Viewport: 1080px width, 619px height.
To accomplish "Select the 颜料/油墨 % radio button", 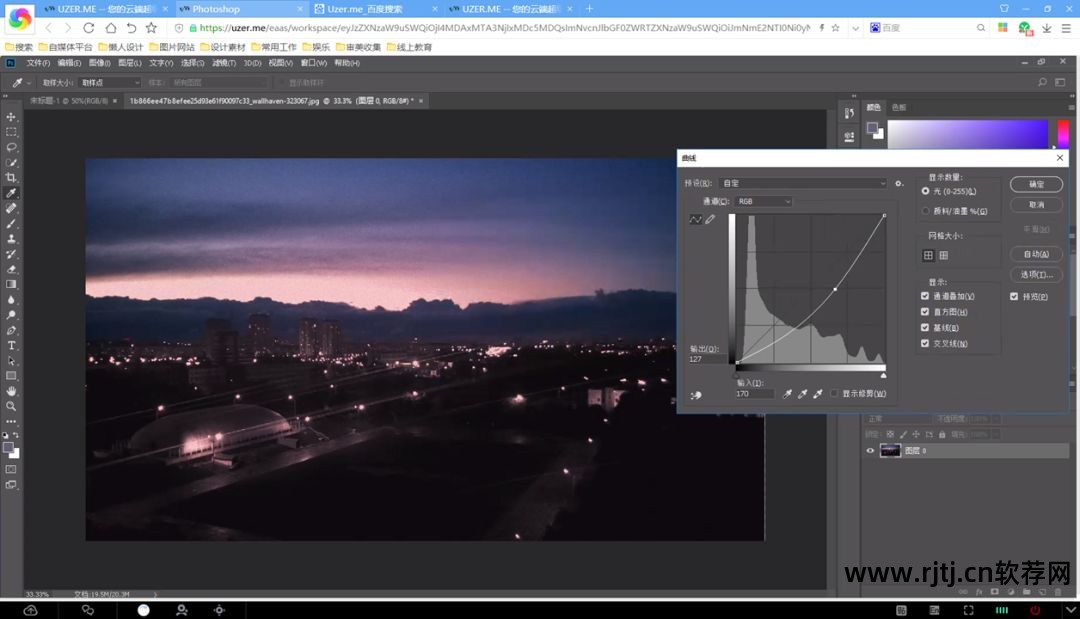I will [x=925, y=211].
